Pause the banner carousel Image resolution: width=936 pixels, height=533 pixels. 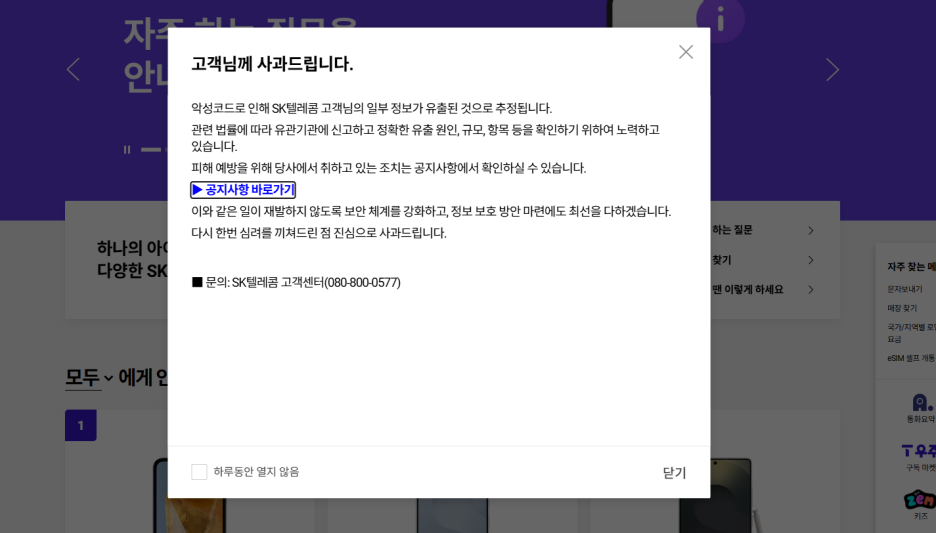click(x=127, y=150)
